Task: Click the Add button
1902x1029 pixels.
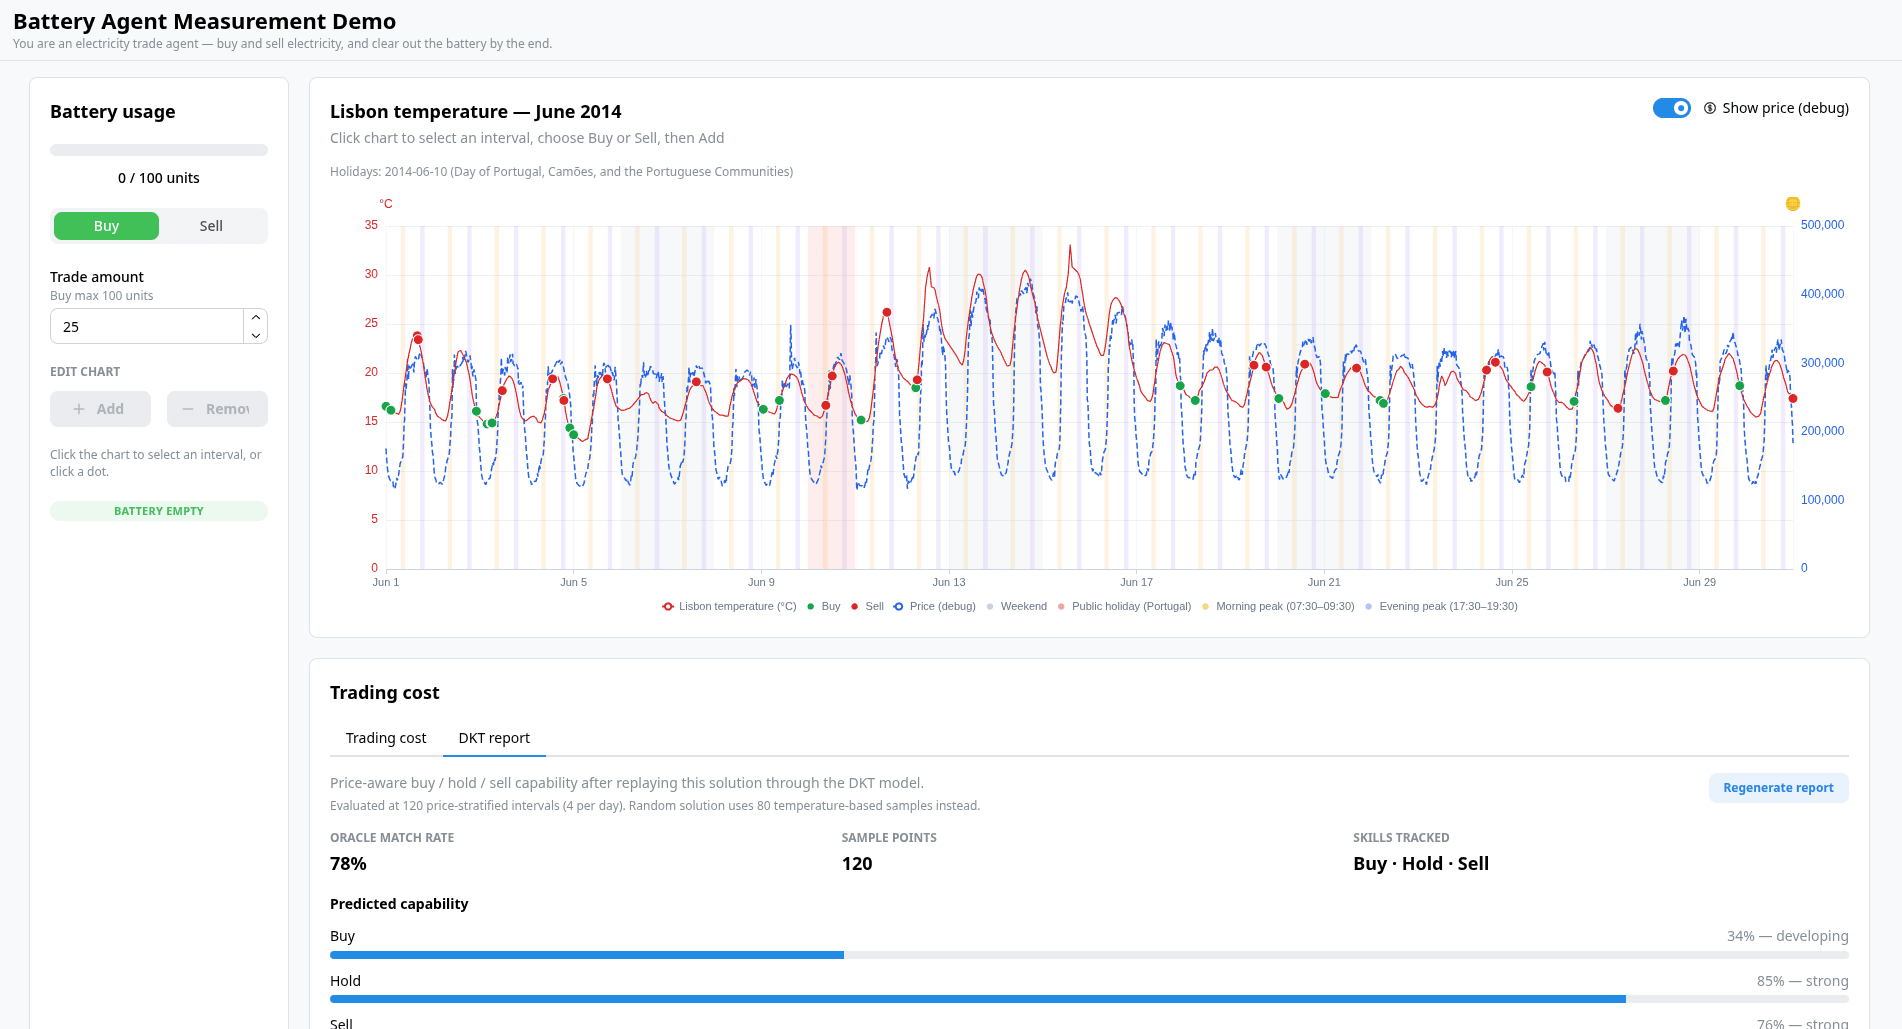Action: [100, 409]
